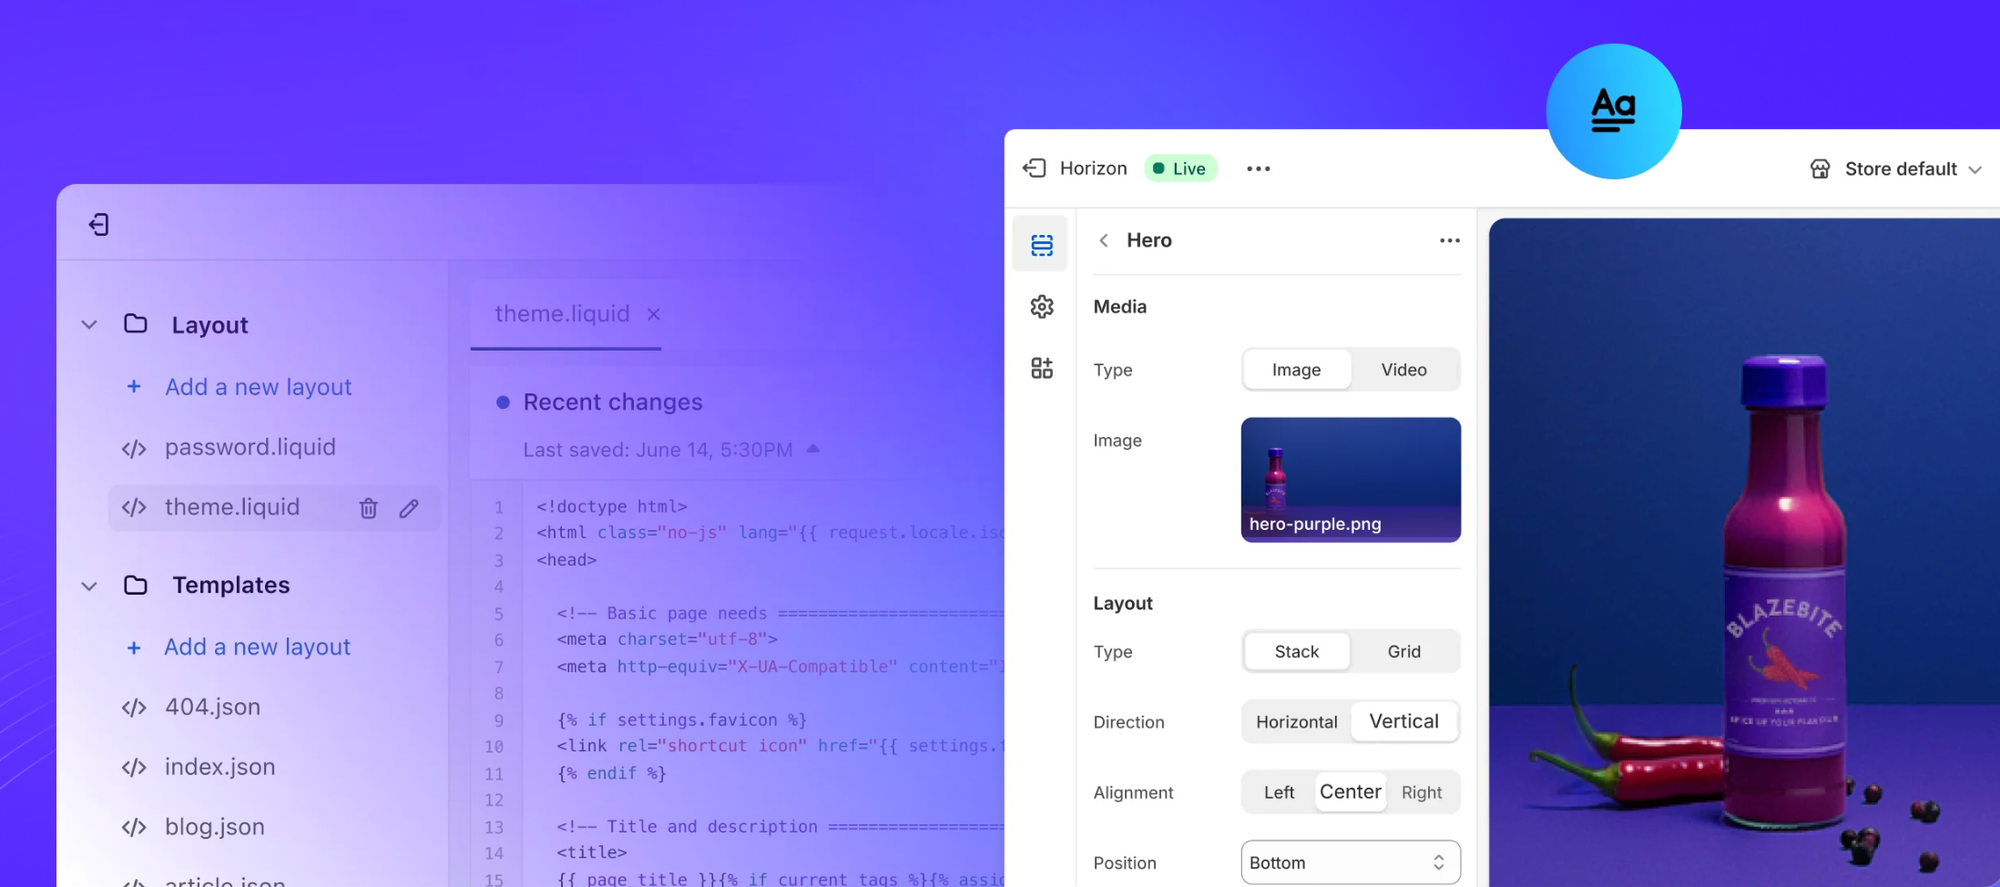Open the Apps grid-plus icon in the sidebar
This screenshot has width=2000, height=887.
coord(1042,368)
